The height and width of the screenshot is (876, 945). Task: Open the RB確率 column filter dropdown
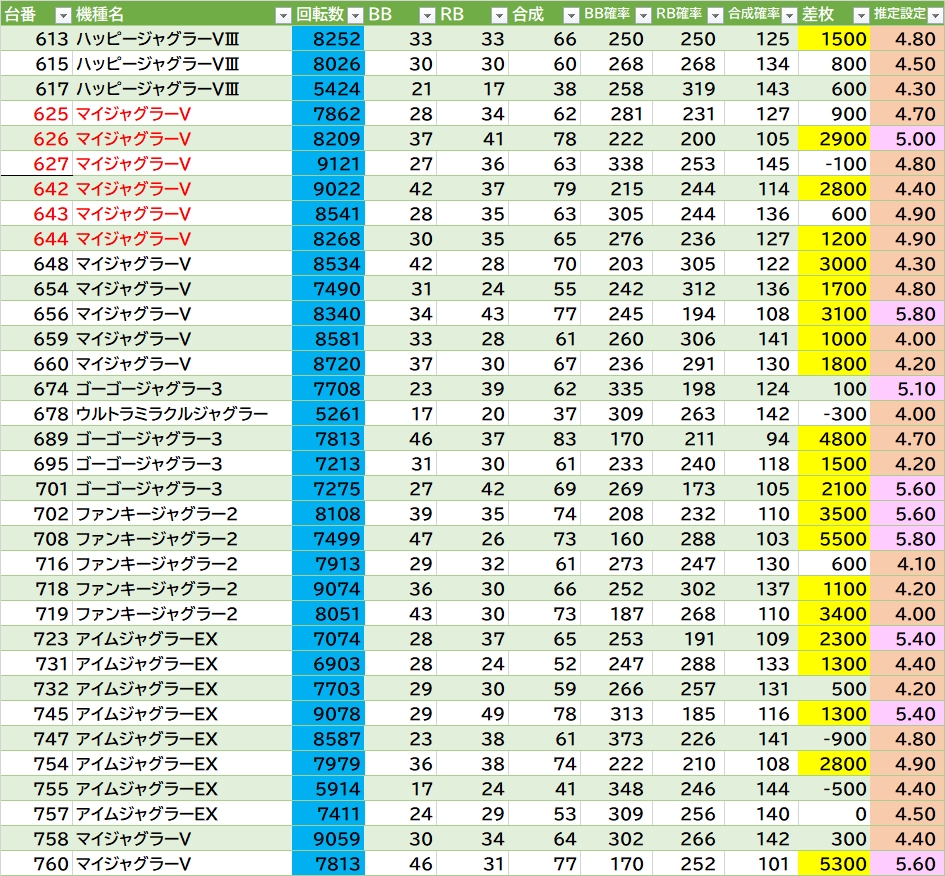[715, 16]
